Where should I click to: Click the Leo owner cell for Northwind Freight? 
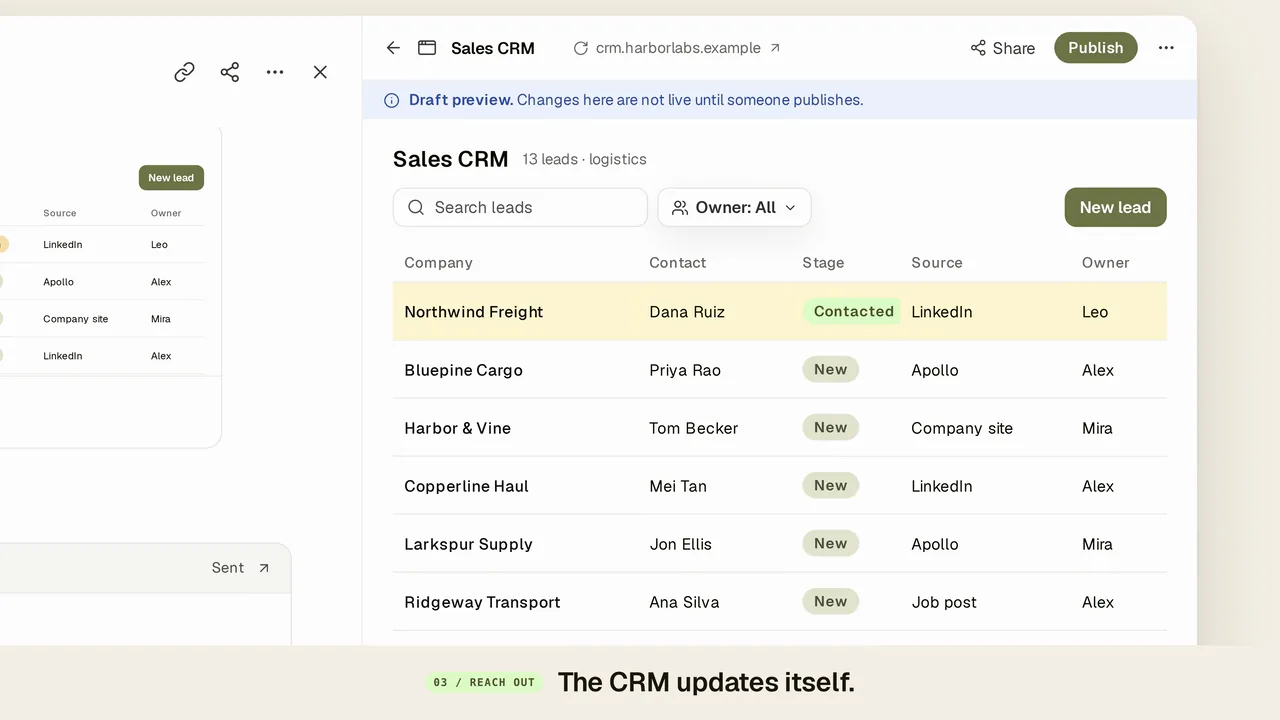pyautogui.click(x=1095, y=312)
